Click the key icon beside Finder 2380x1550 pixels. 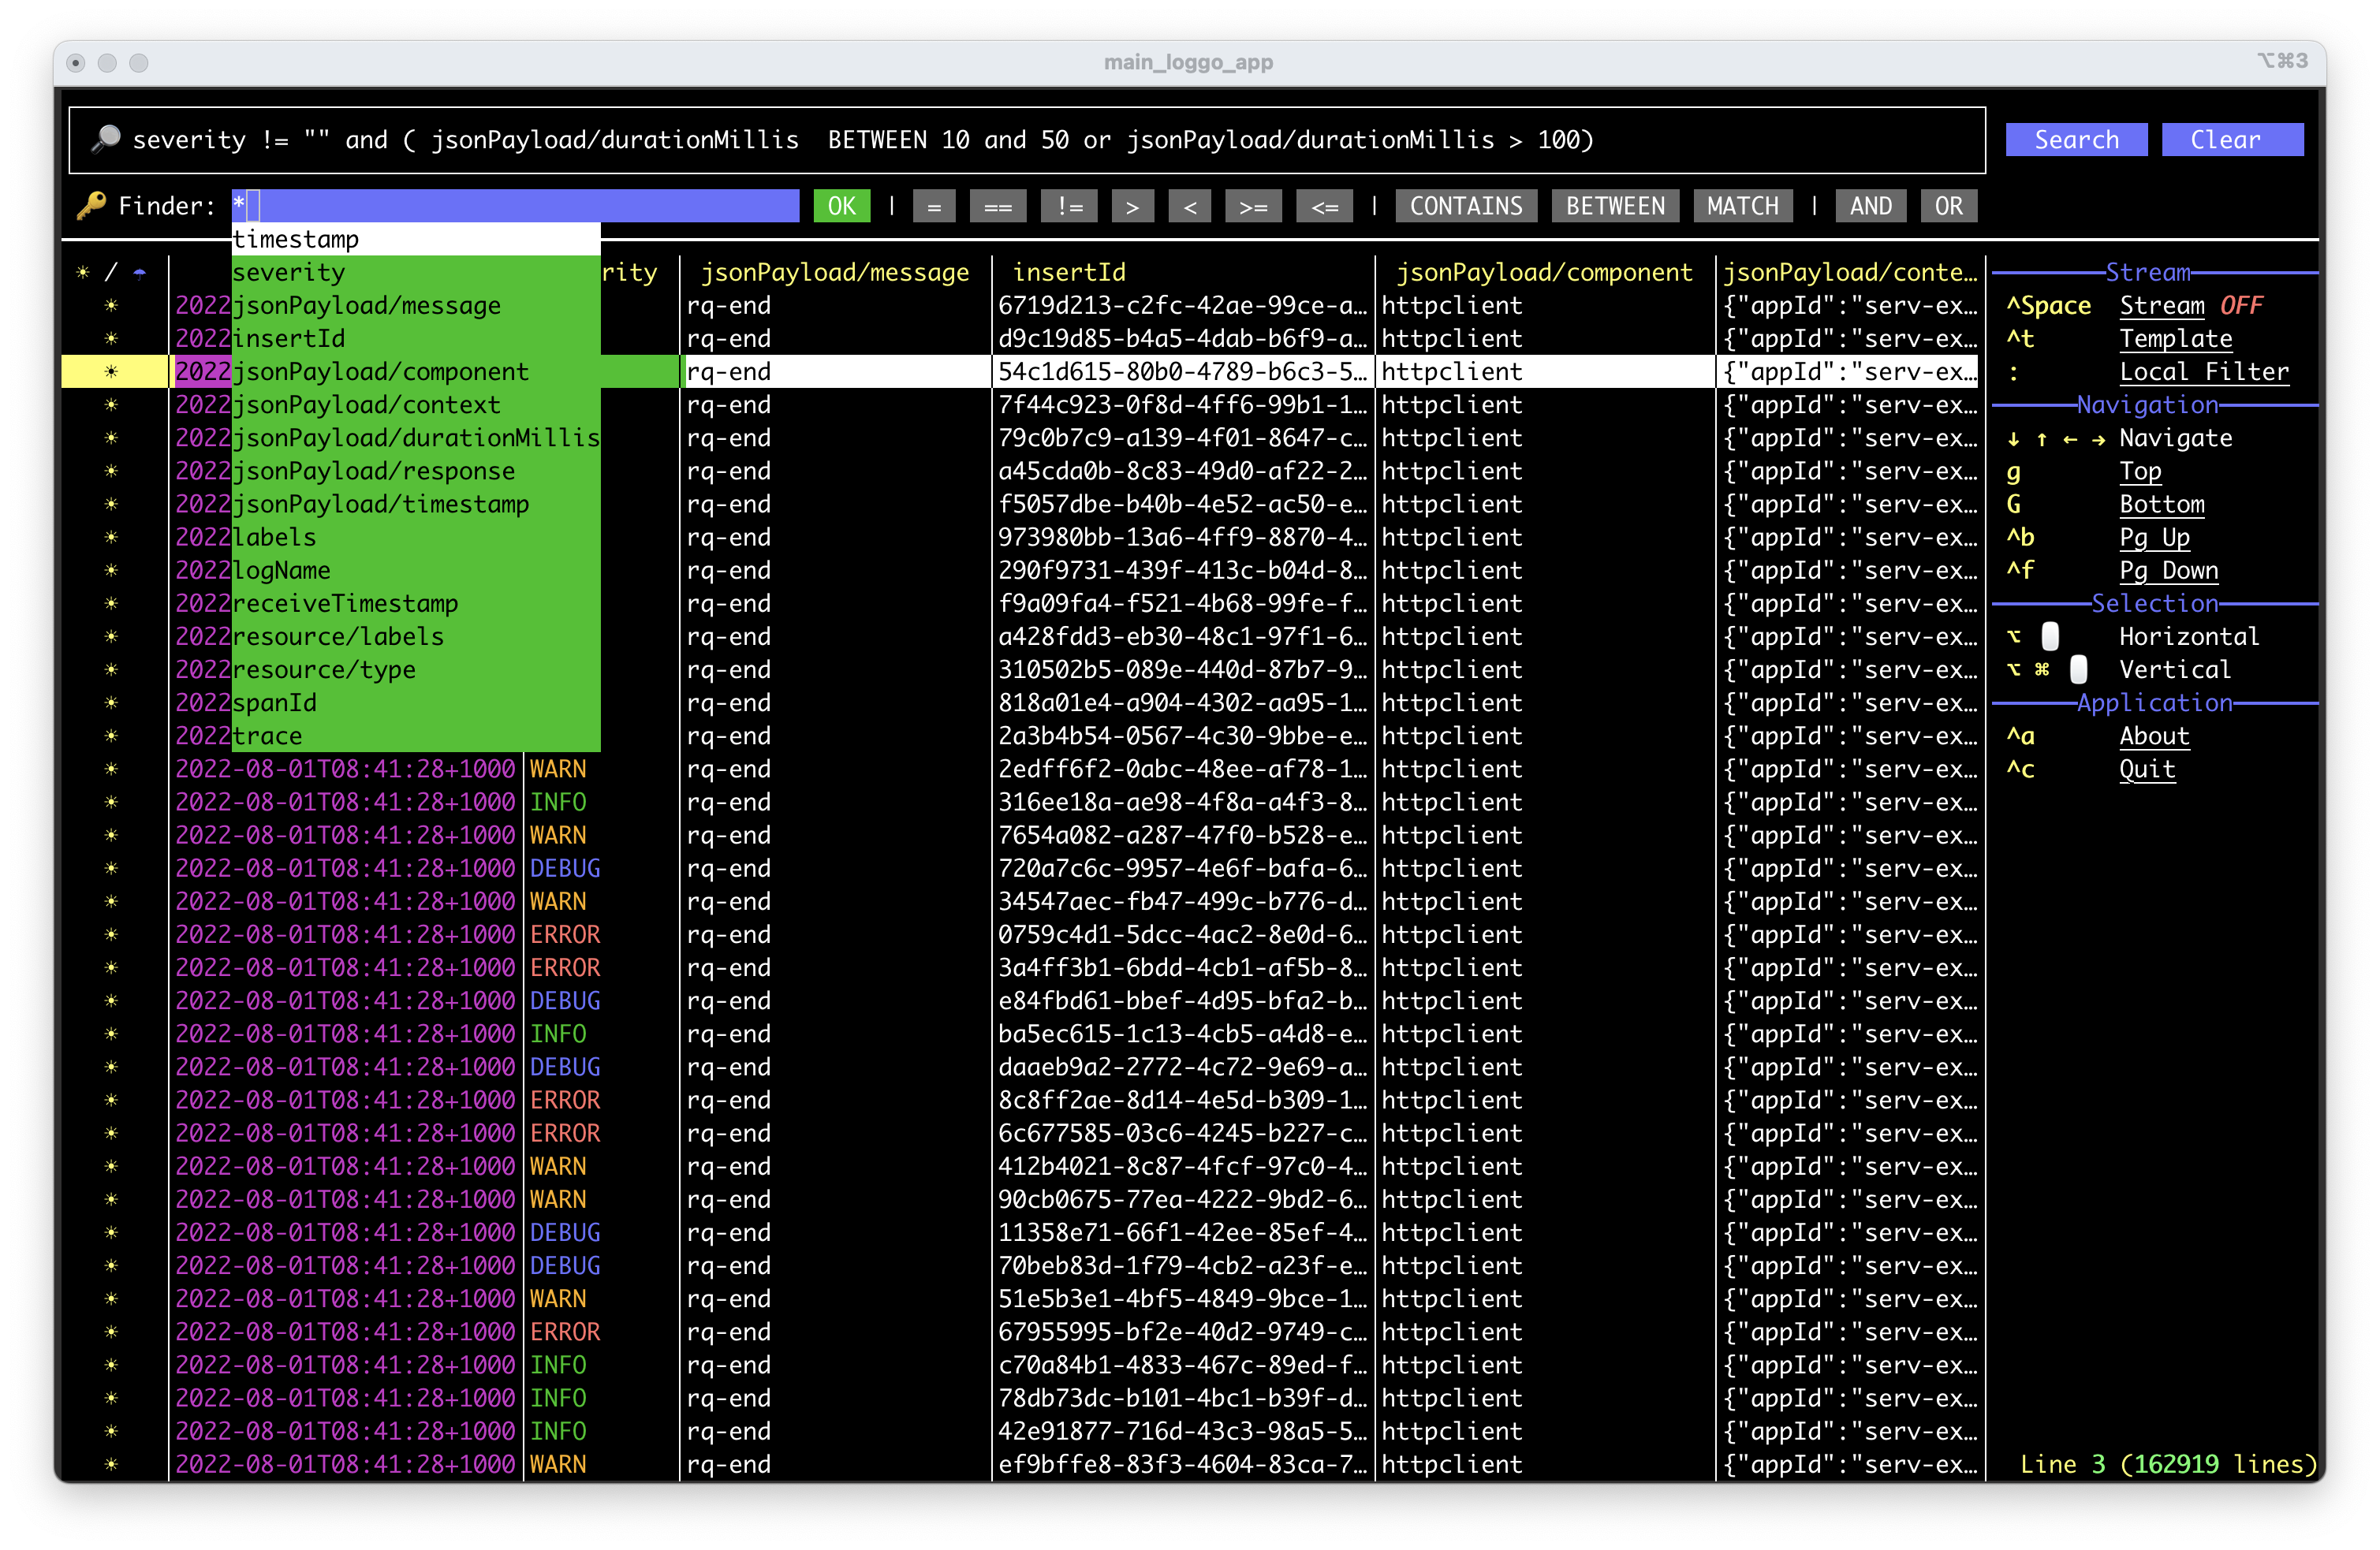(91, 206)
